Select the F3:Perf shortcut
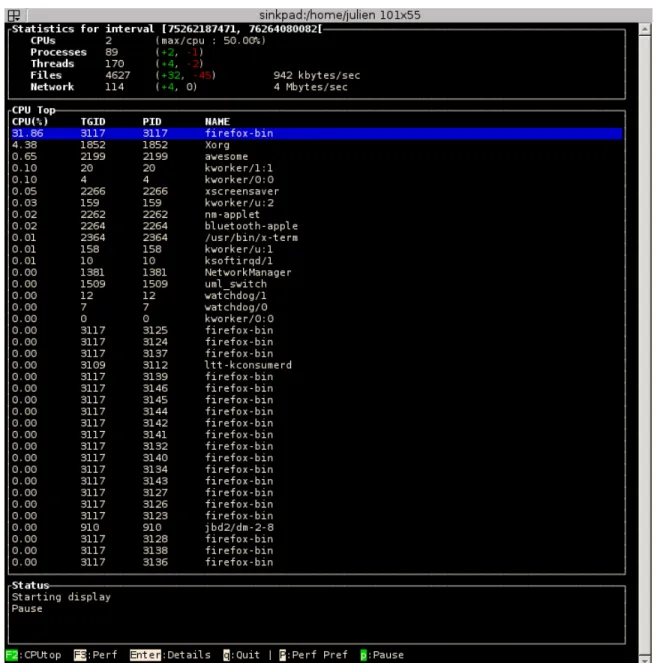Image resolution: width=657 pixels, height=663 pixels. pos(96,655)
